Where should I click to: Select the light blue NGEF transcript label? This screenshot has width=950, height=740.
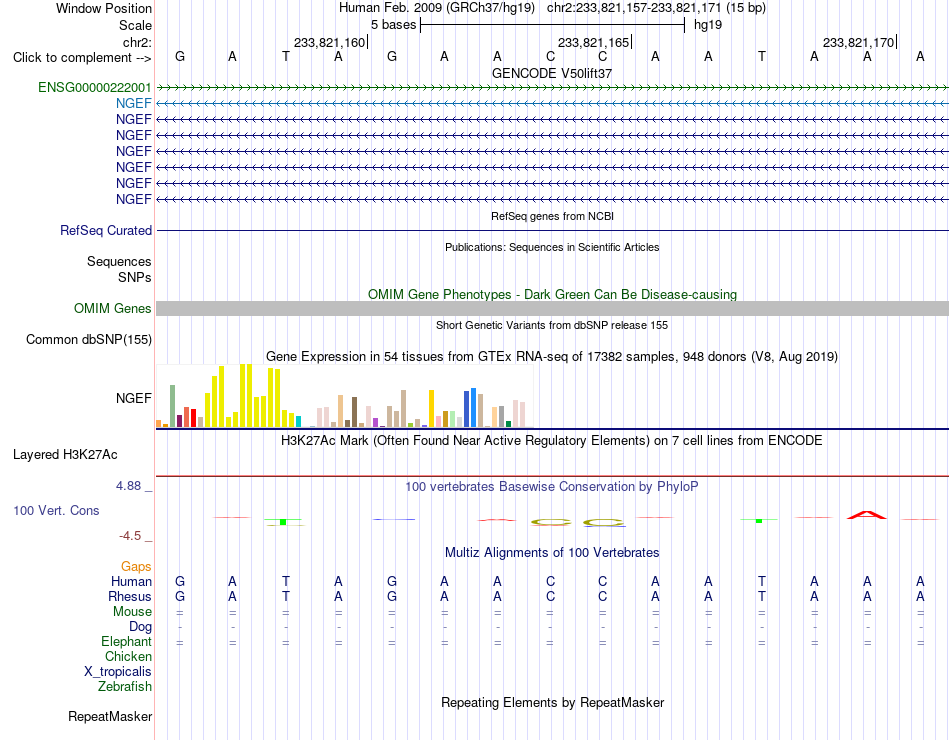pyautogui.click(x=133, y=103)
